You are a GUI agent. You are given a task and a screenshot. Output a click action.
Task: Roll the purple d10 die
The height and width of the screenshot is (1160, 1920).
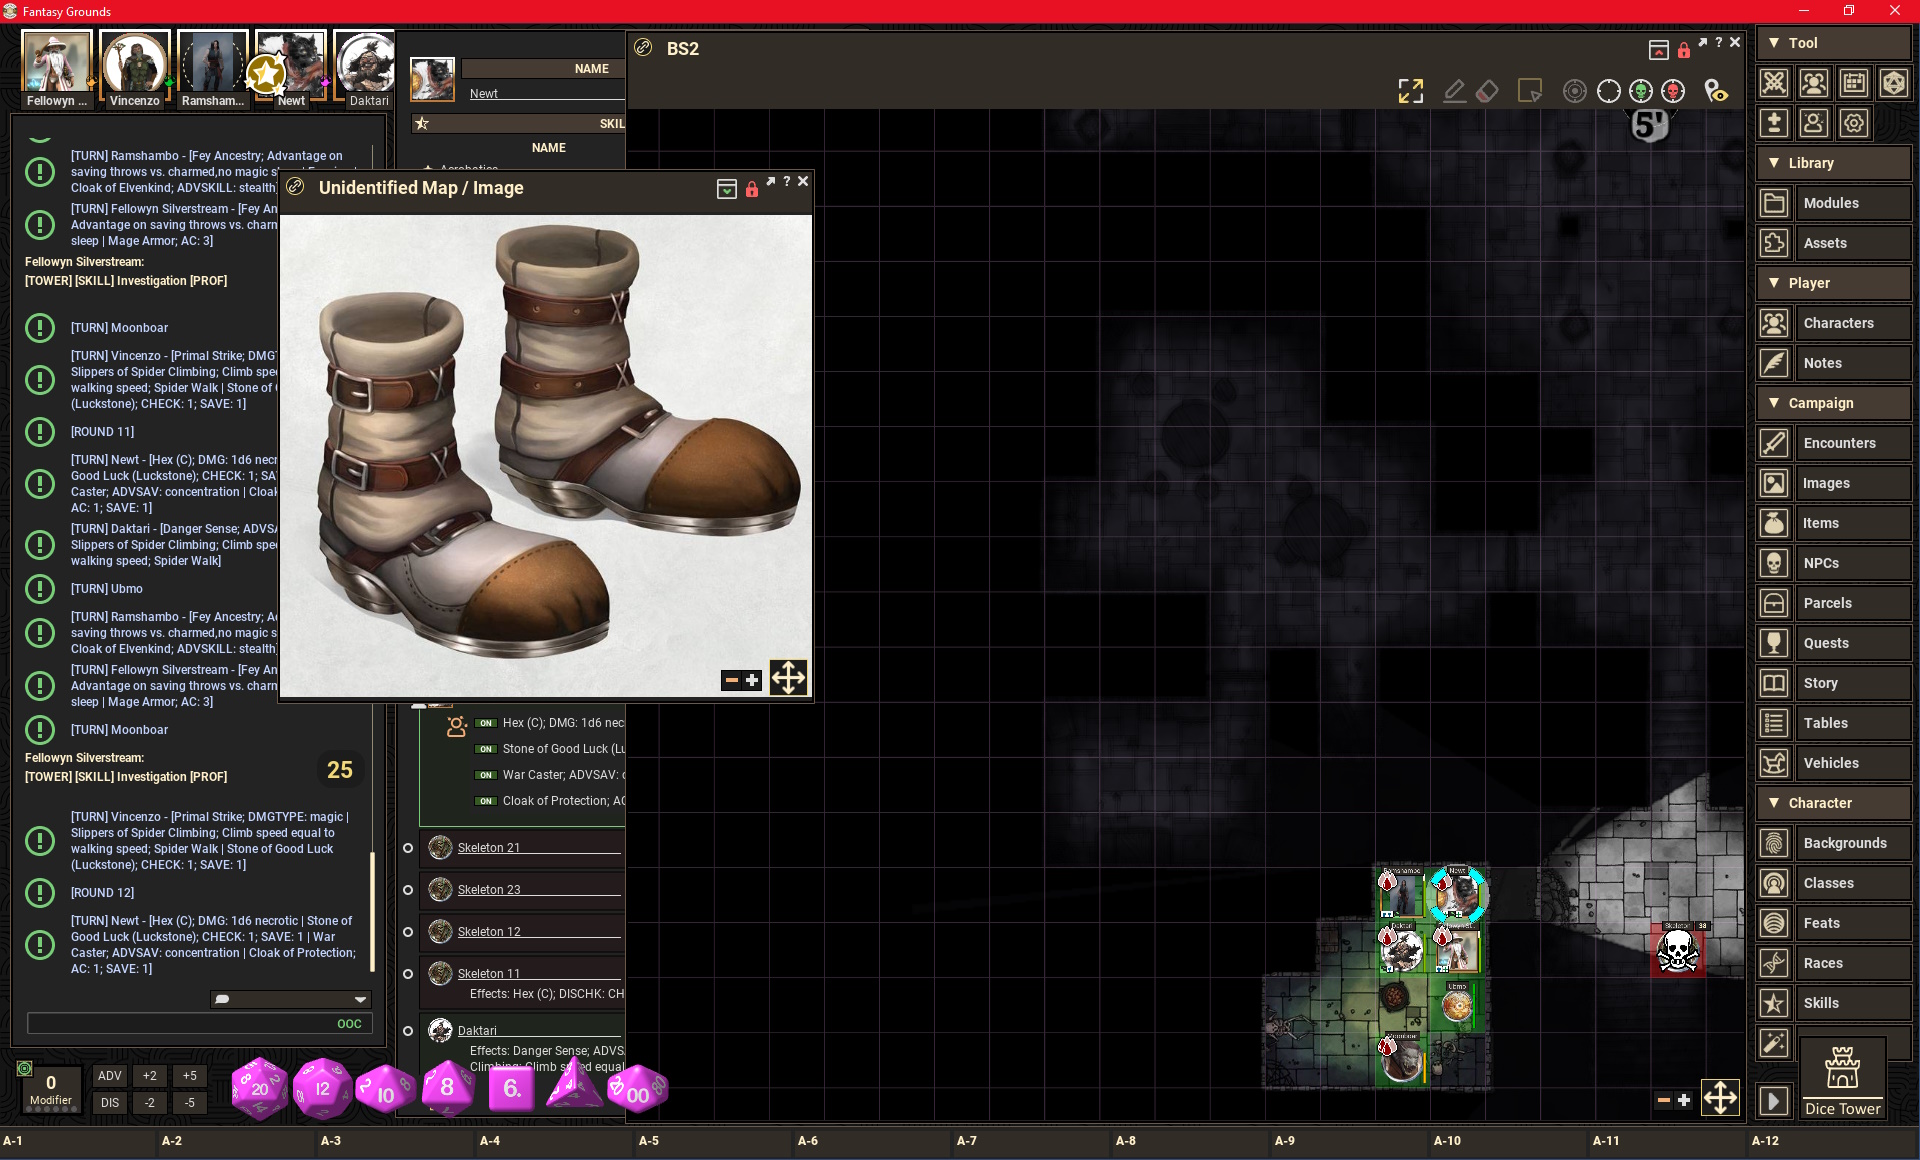point(384,1091)
